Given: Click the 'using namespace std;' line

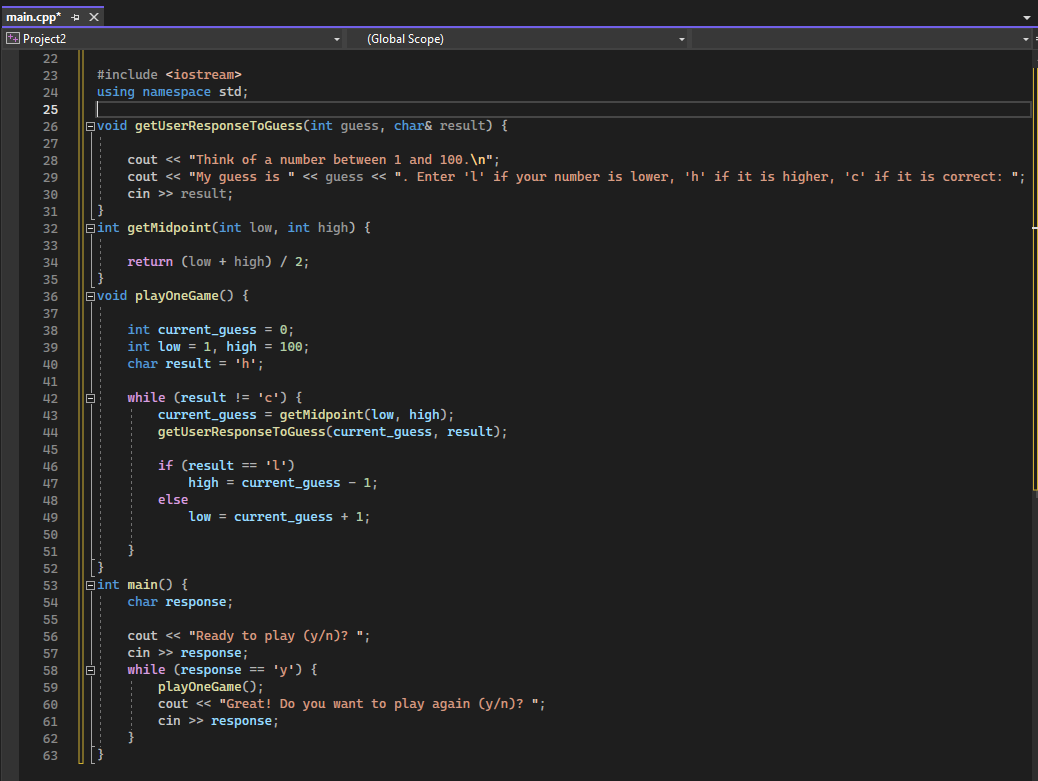Looking at the screenshot, I should tap(172, 92).
